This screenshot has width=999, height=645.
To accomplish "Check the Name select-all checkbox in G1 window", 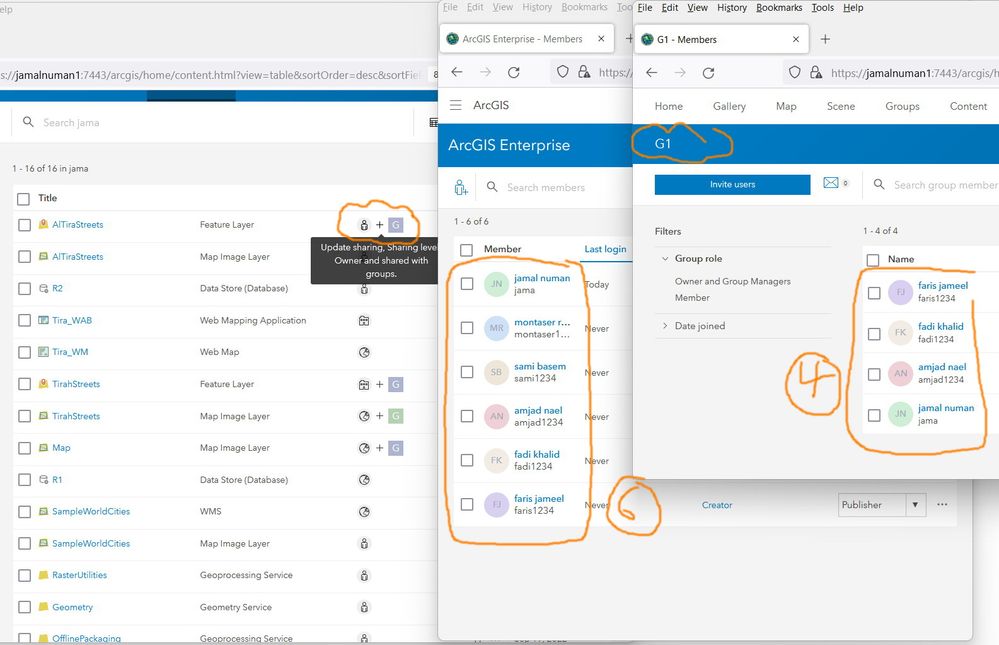I will coord(873,260).
